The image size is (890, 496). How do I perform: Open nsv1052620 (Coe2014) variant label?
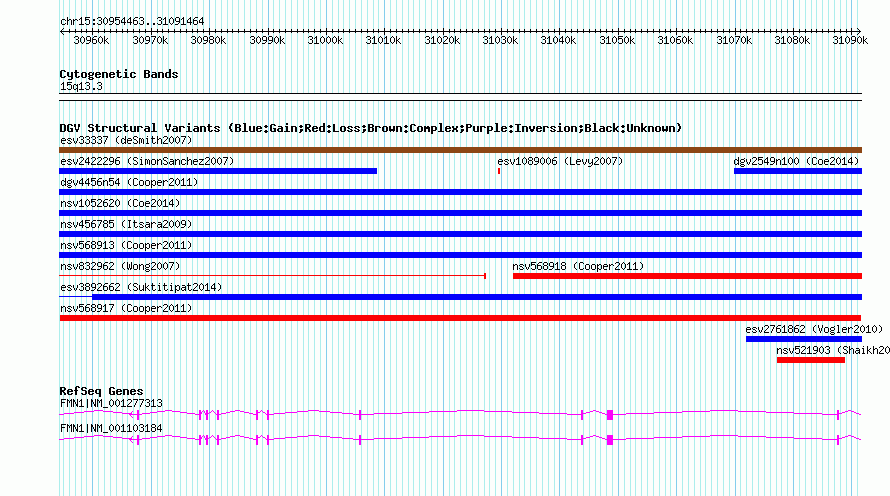point(120,203)
